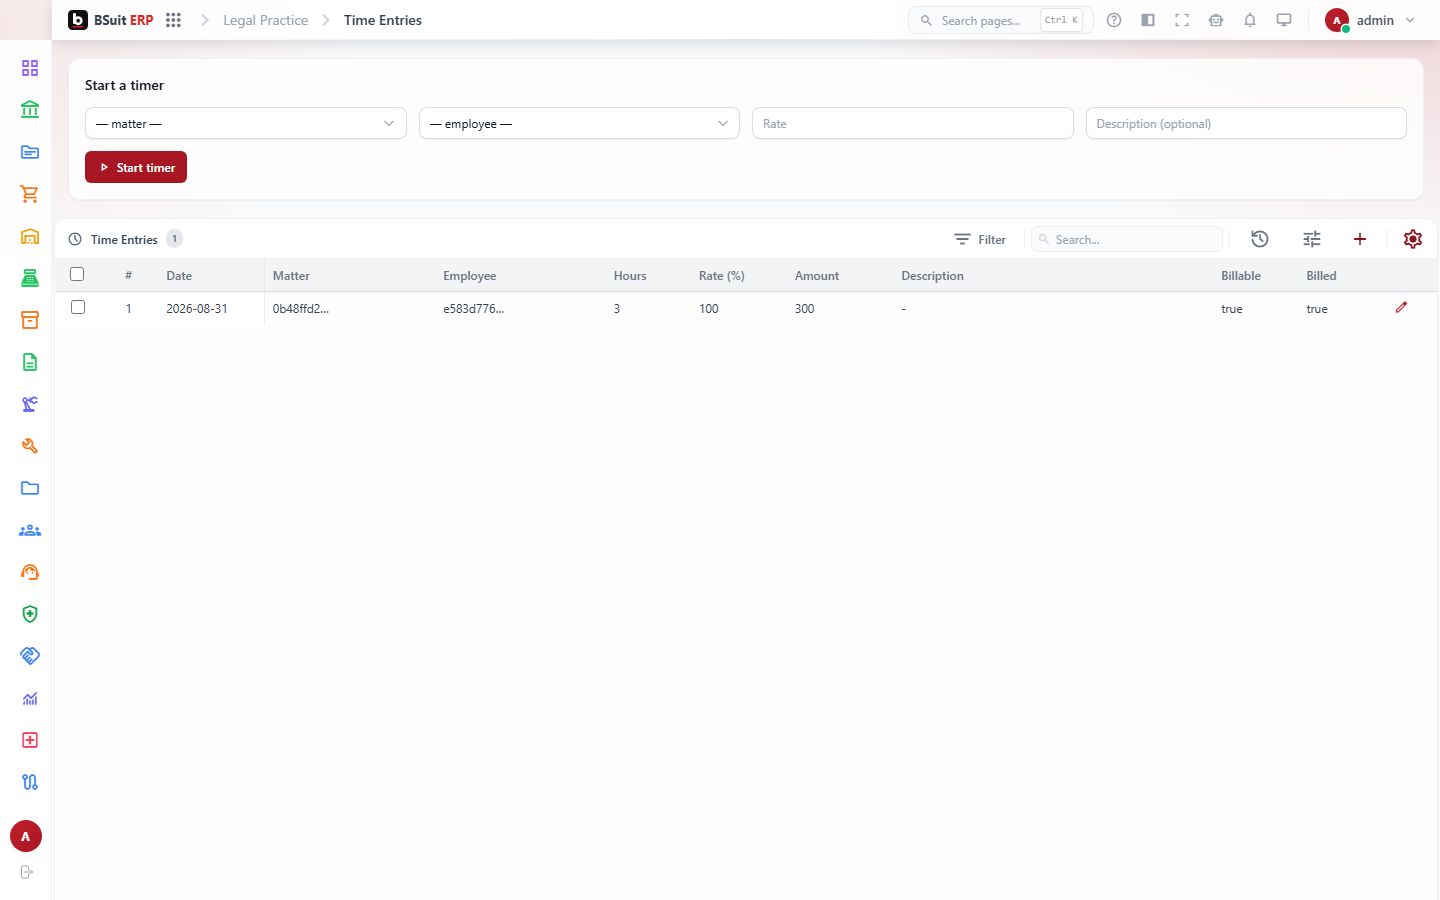Open the help question mark icon
1440x900 pixels.
(1114, 20)
